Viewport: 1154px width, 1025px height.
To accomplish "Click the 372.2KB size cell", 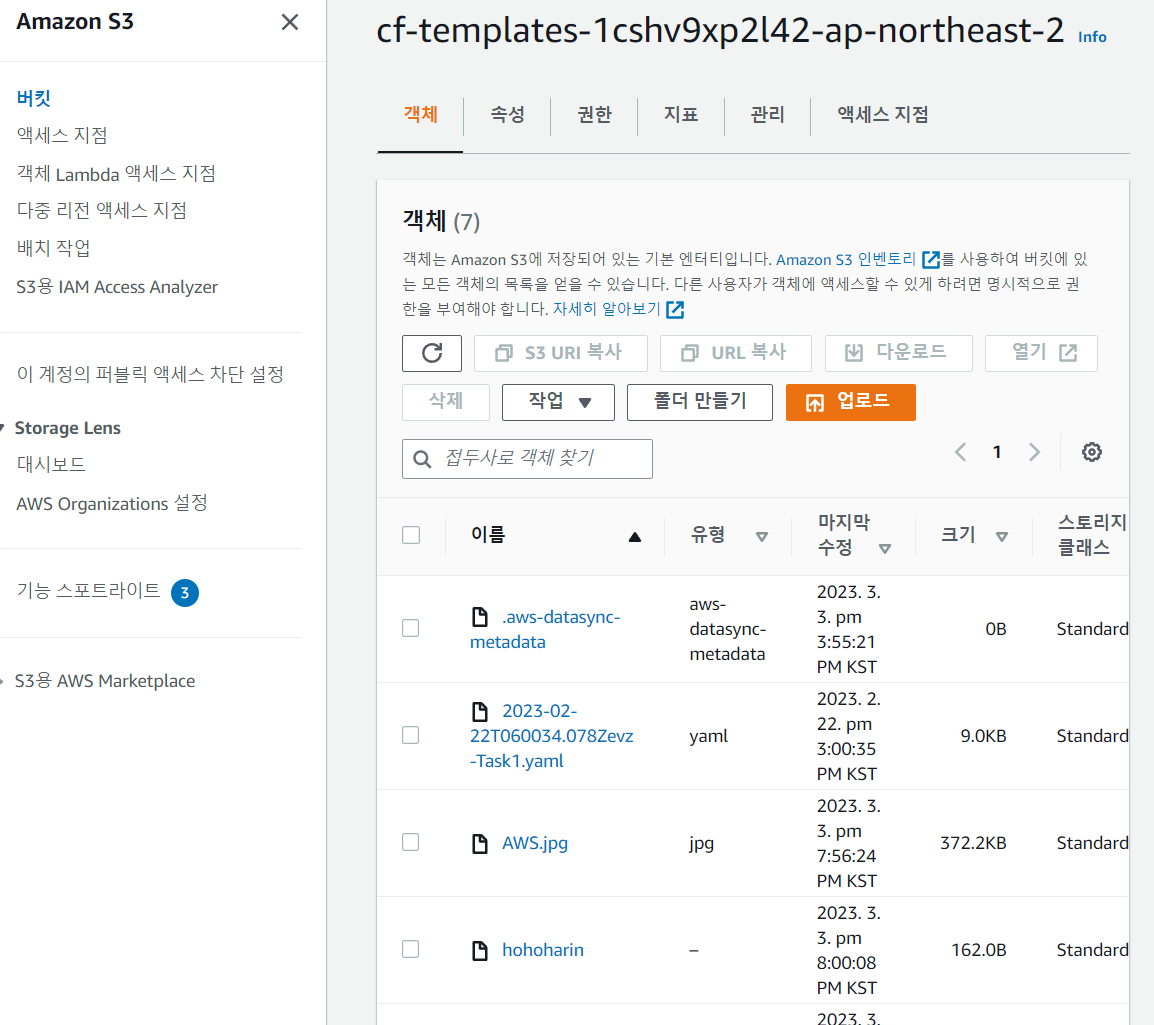I will [x=973, y=843].
